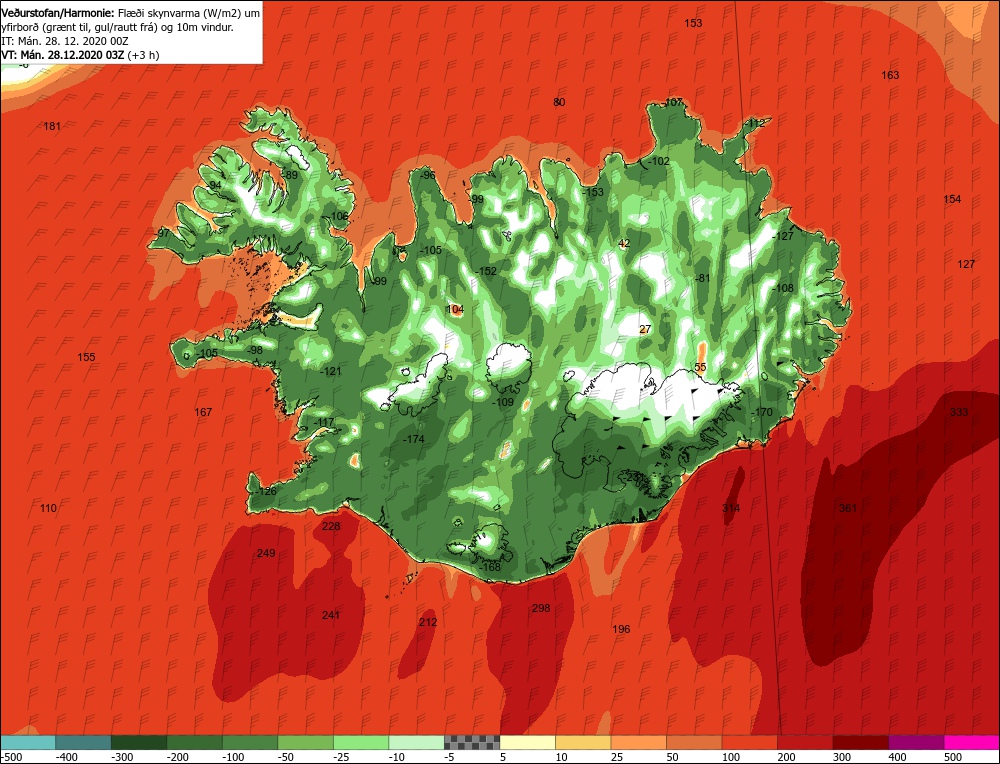Viewport: 1000px width, 764px height.
Task: Click the -98 value on Snæfellsnes peninsula
Action: (254, 350)
